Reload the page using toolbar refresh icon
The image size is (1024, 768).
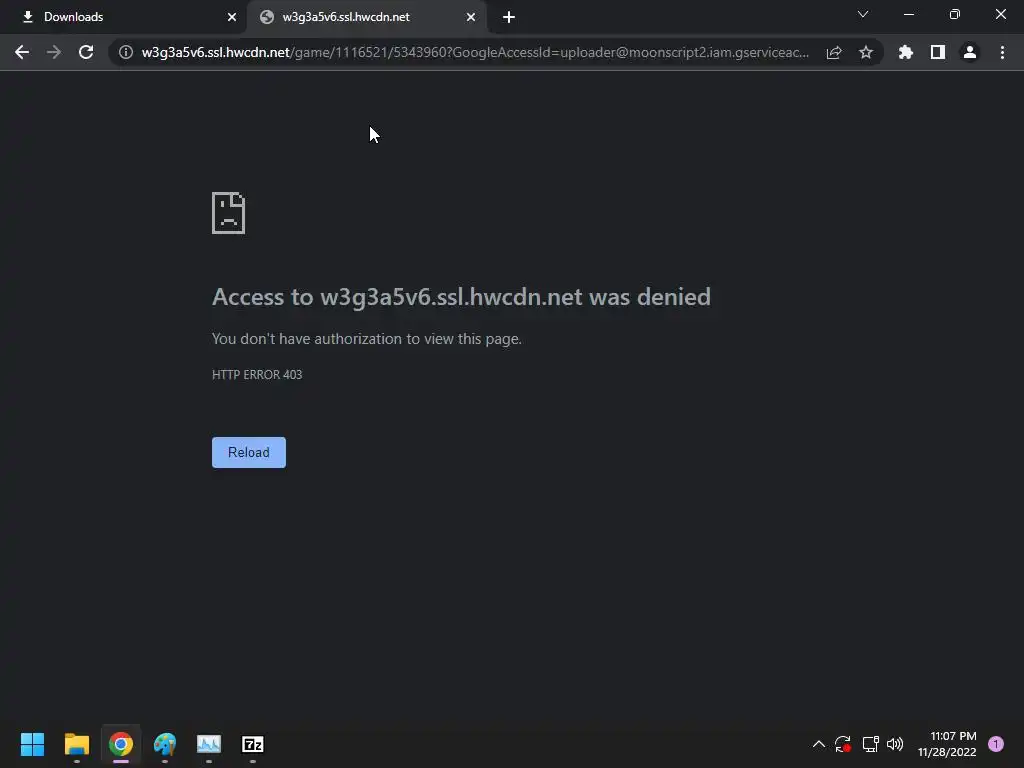pyautogui.click(x=86, y=52)
